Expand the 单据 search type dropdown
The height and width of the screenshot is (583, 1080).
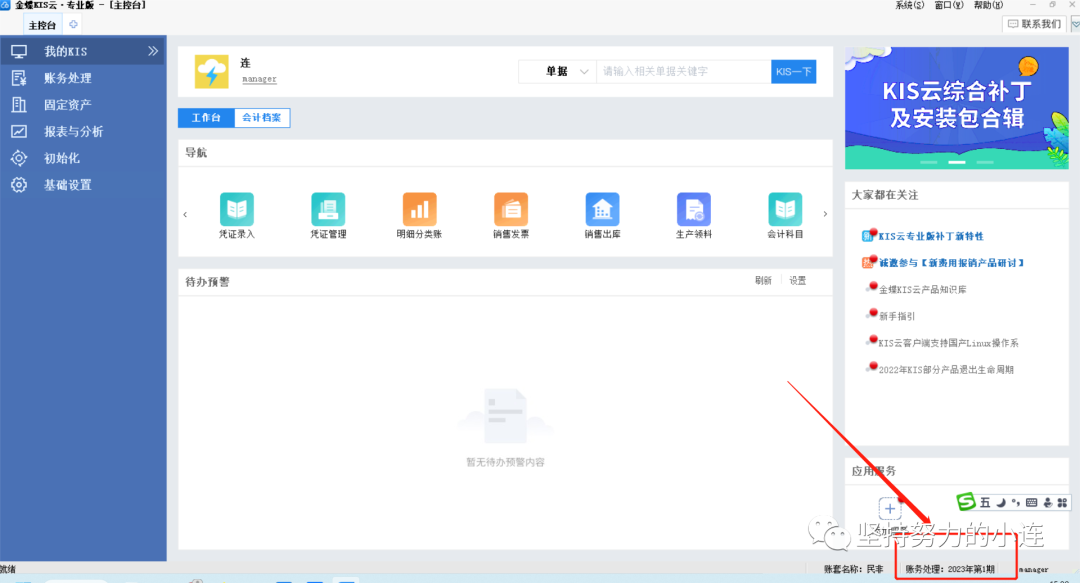584,72
